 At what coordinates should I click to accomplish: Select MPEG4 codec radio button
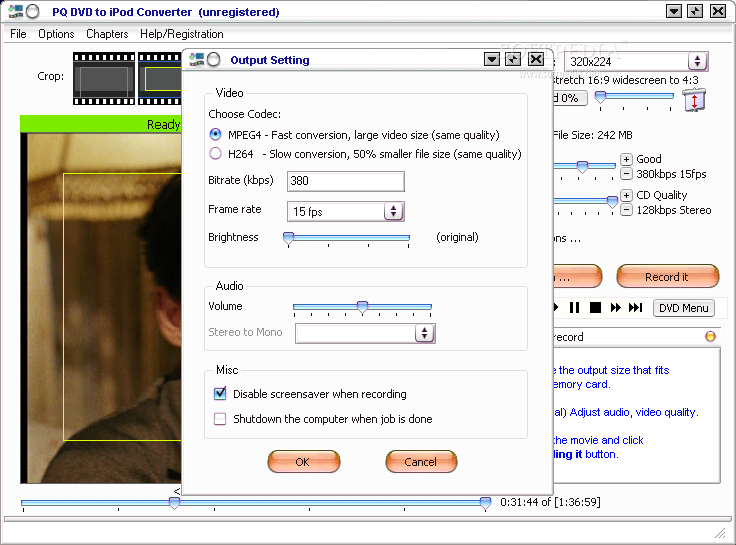[x=215, y=135]
